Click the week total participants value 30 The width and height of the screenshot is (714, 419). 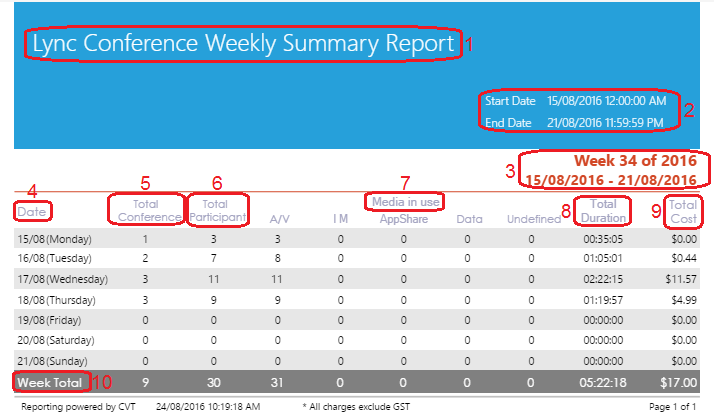pyautogui.click(x=214, y=383)
